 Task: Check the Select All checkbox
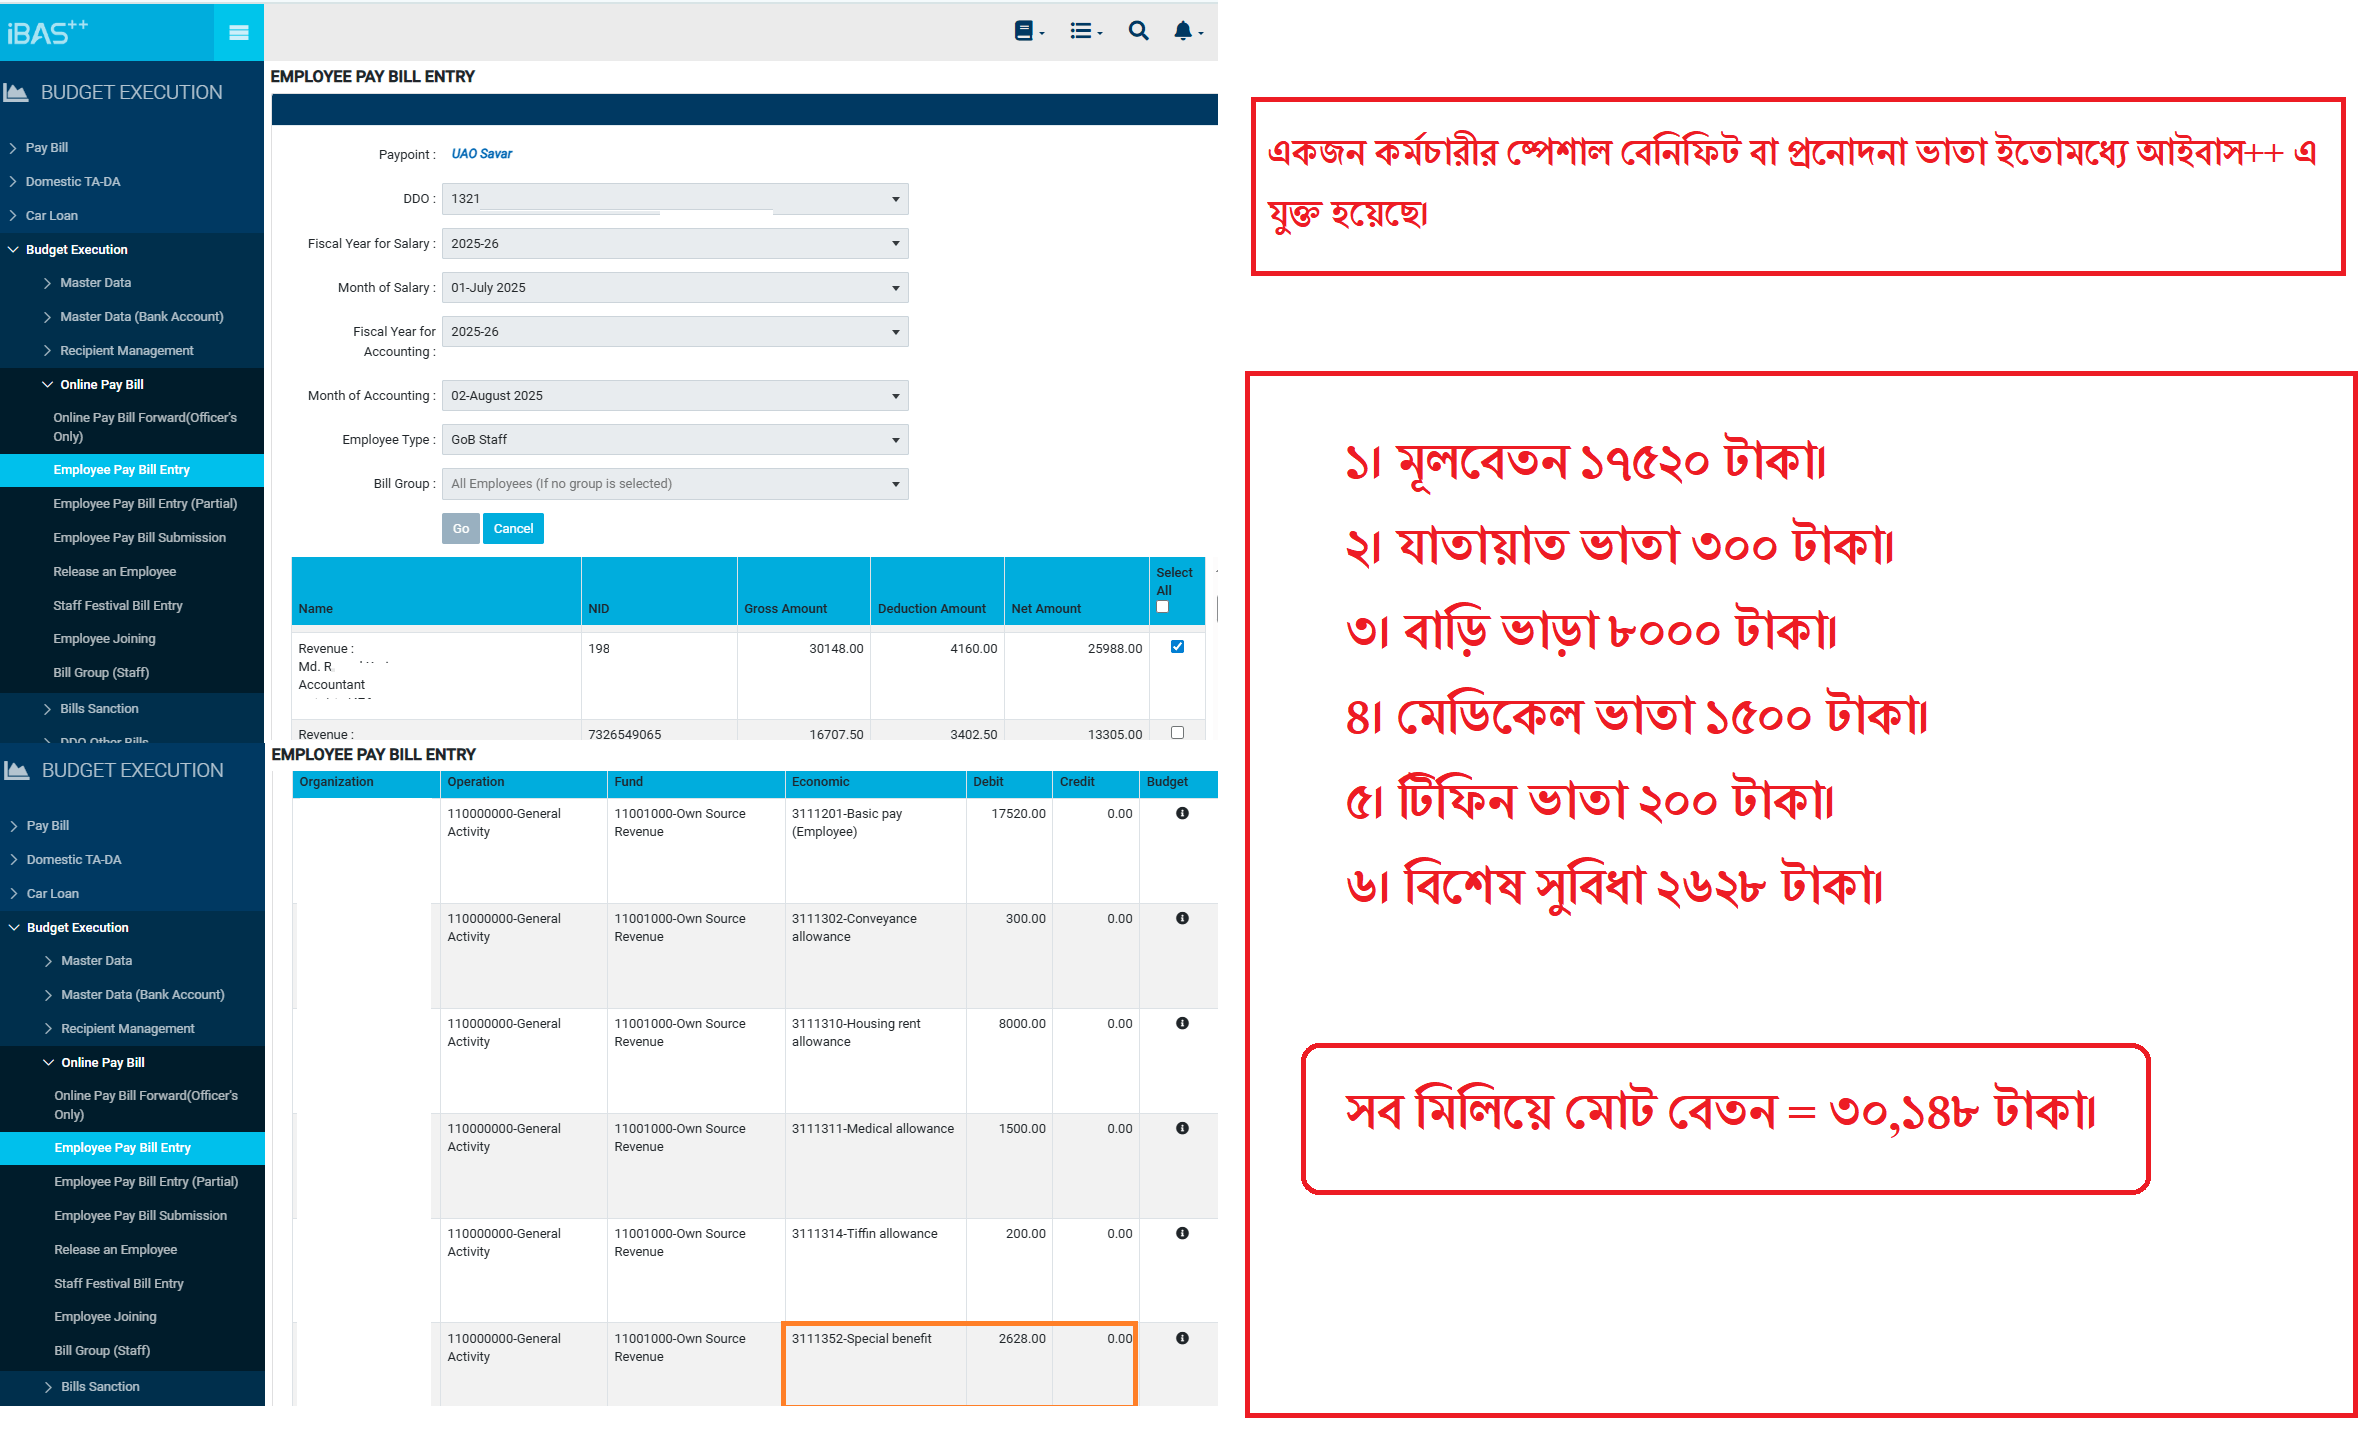coord(1162,607)
